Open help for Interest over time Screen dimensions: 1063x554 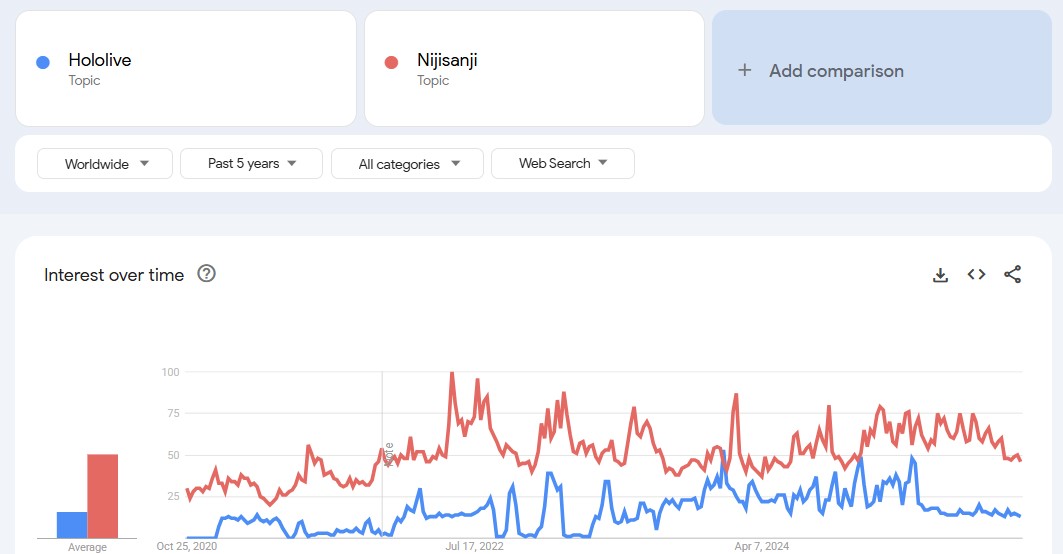coord(206,273)
